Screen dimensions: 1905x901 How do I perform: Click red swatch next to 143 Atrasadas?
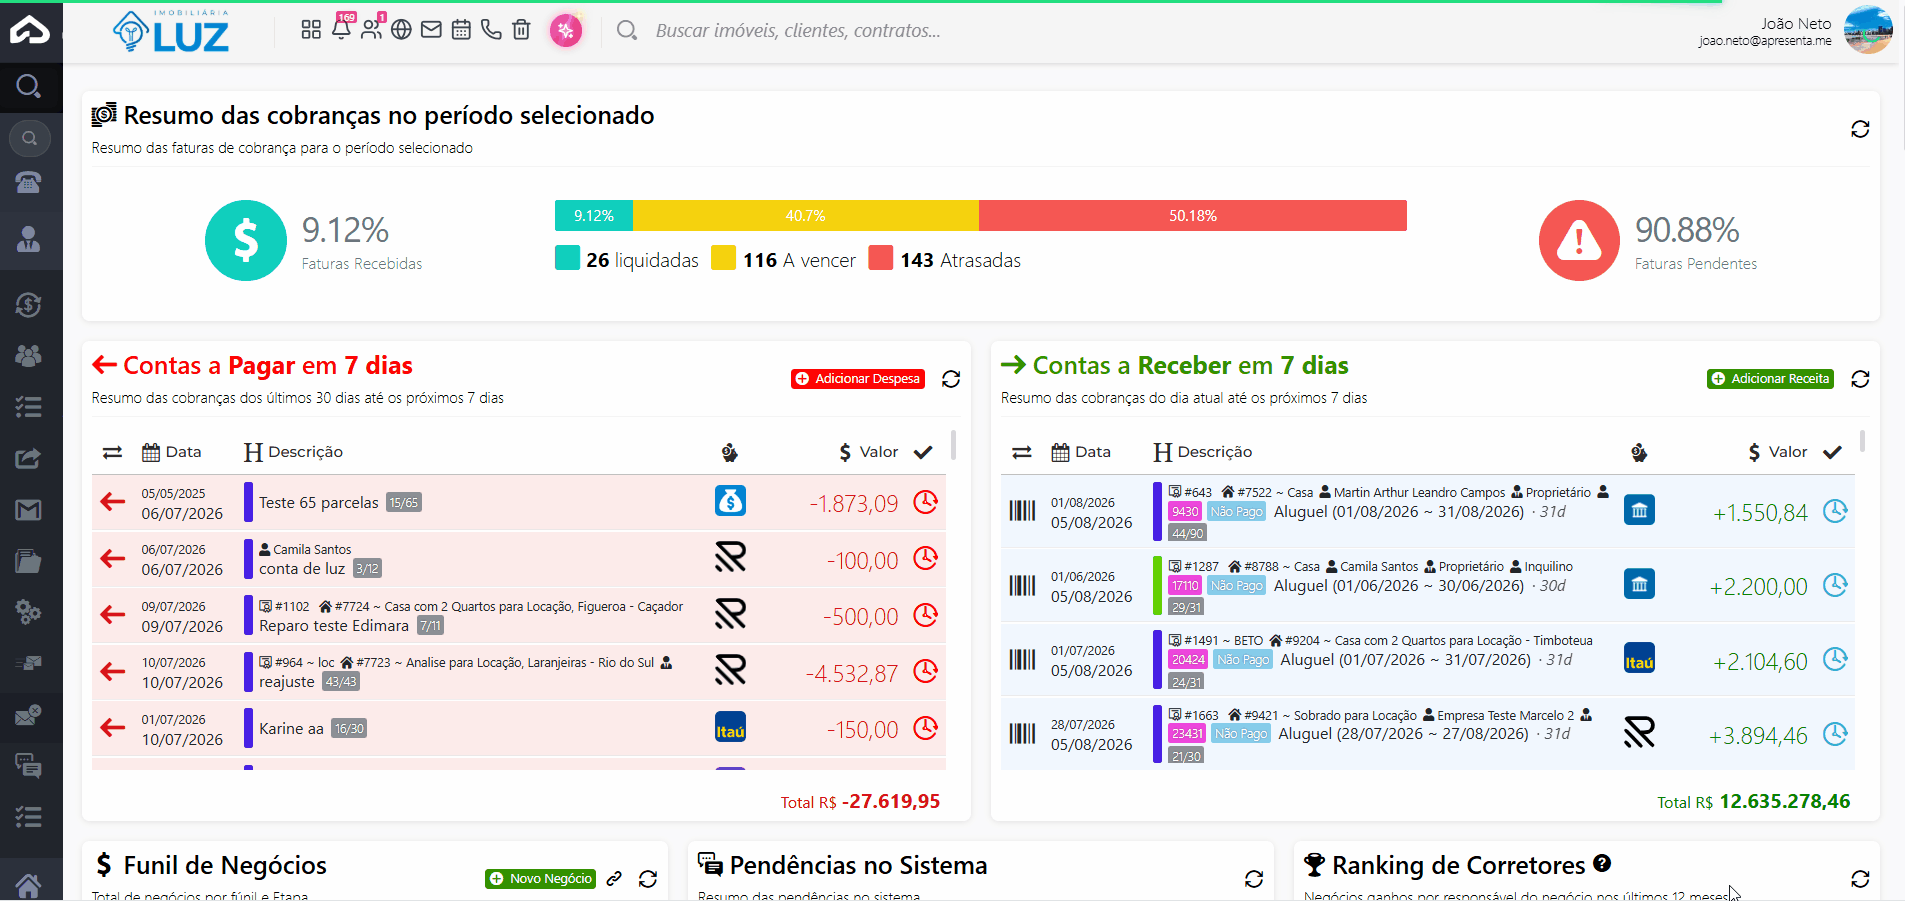881,258
